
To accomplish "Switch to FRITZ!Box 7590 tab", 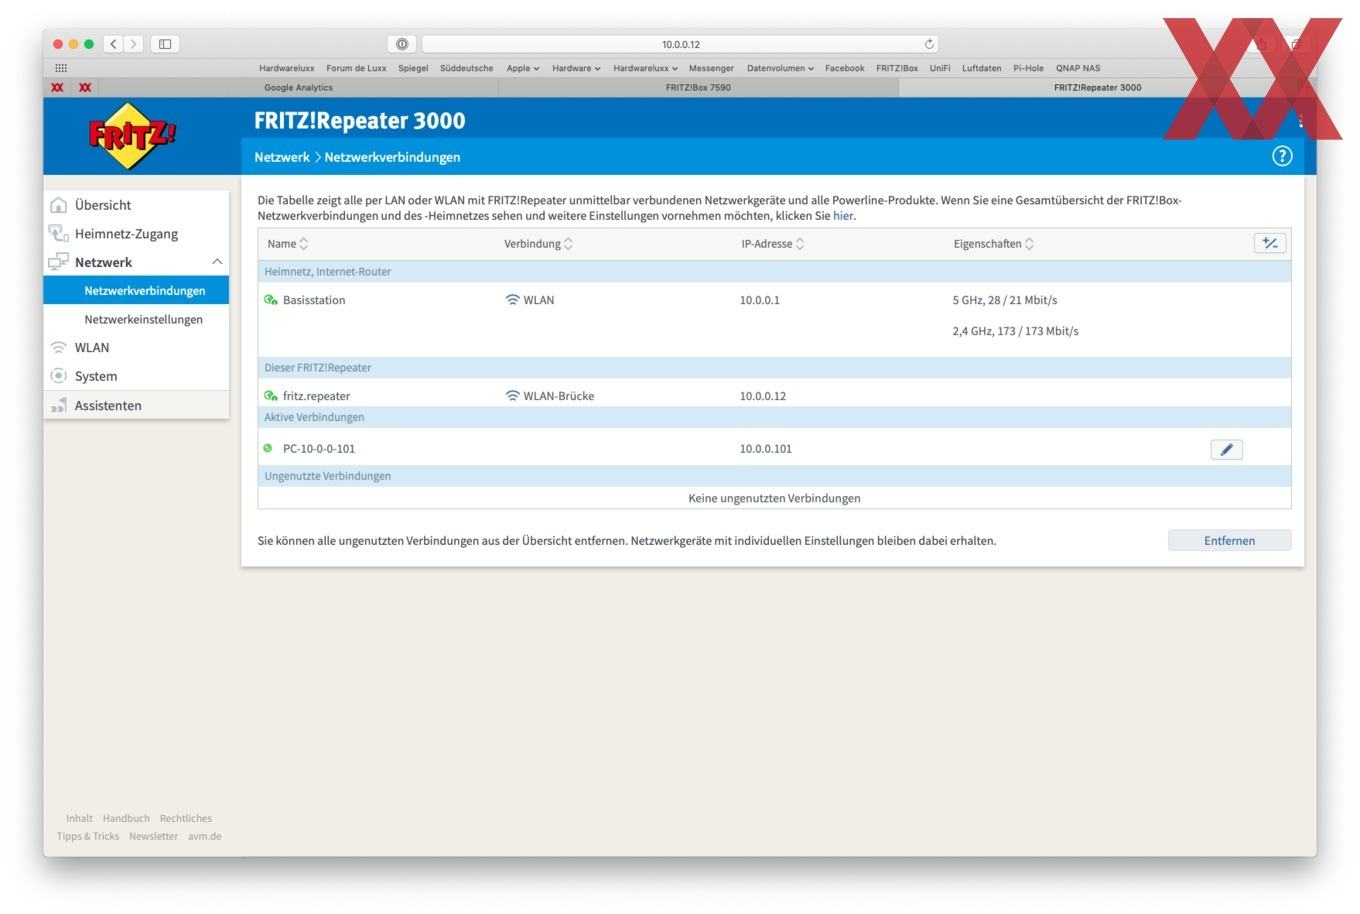I will pos(698,87).
